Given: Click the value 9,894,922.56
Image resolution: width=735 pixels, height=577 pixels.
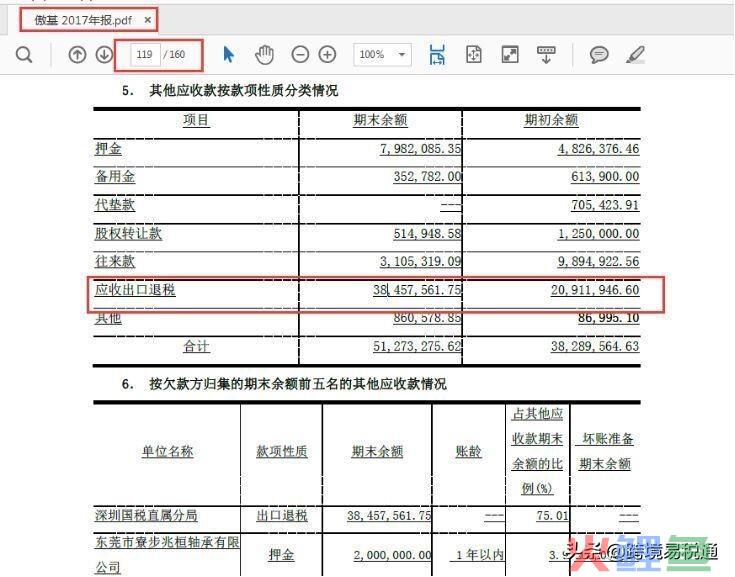Looking at the screenshot, I should (x=599, y=261).
